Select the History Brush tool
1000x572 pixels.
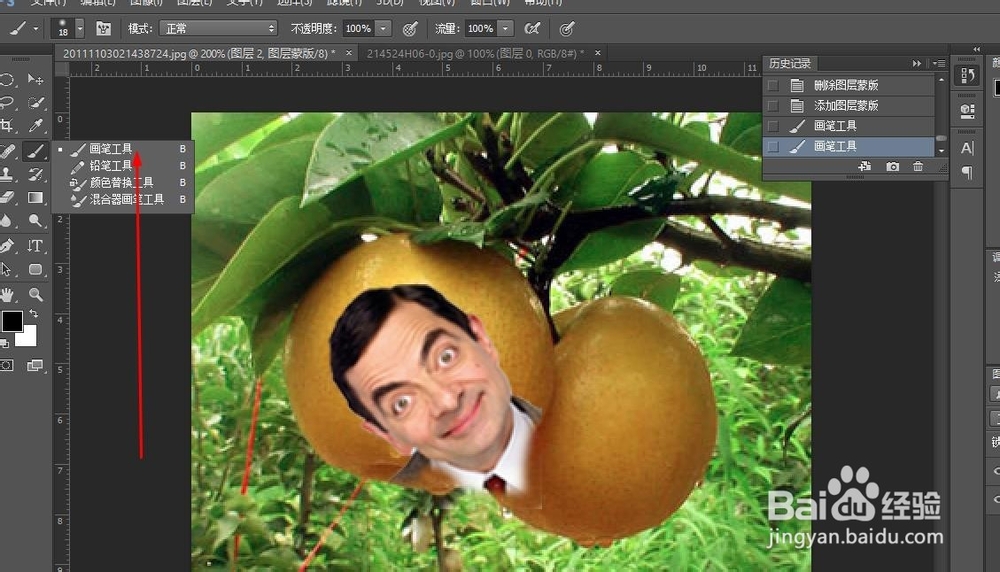pos(36,174)
